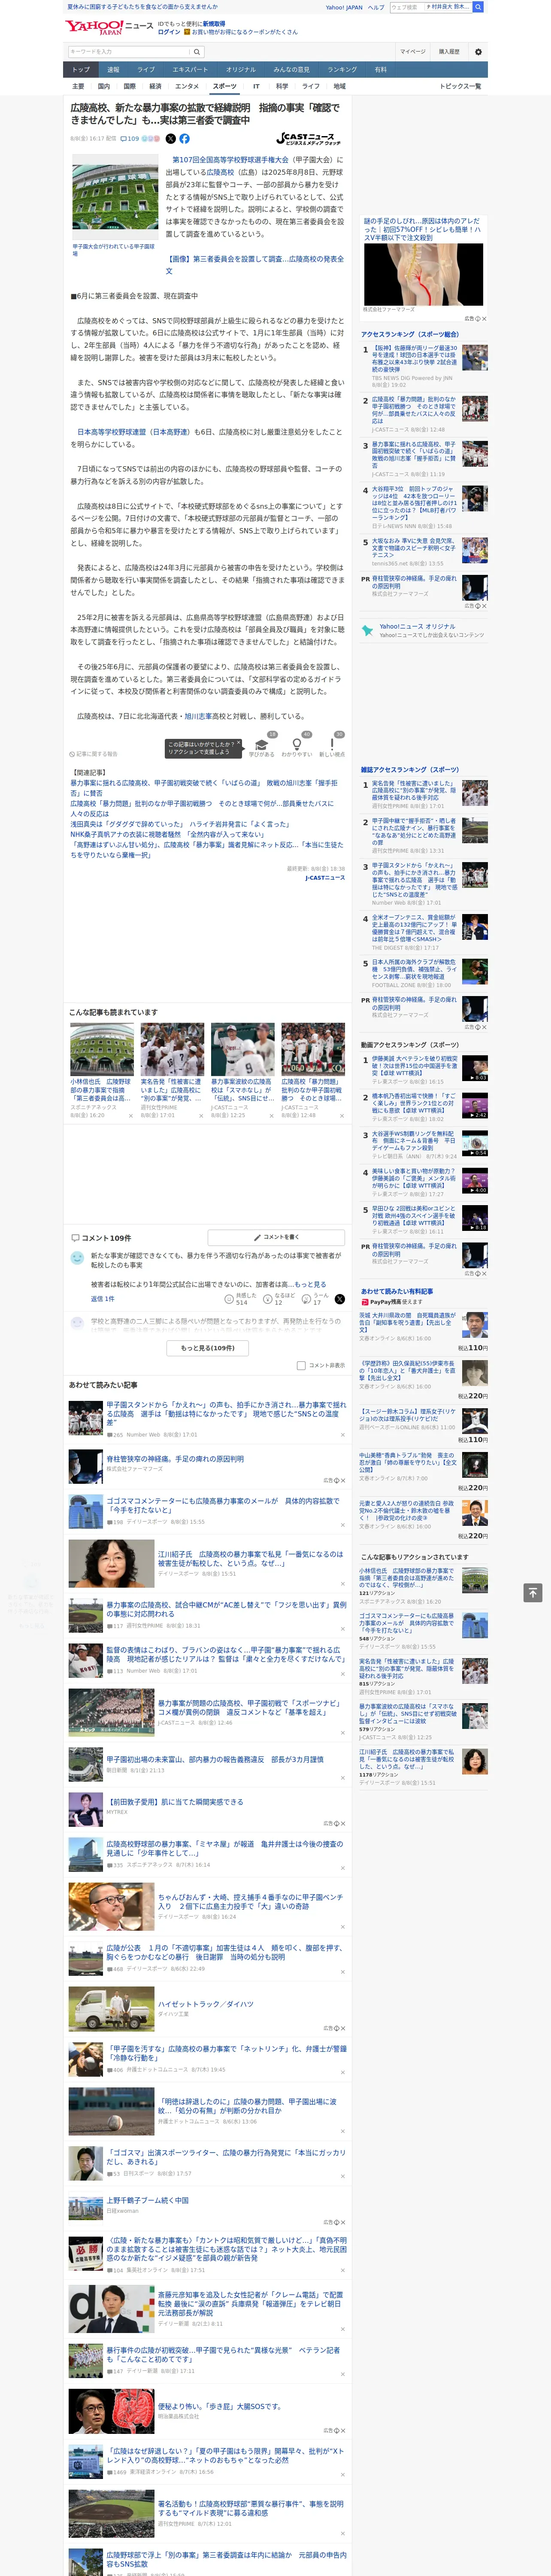This screenshot has width=551, height=2576.
Task: Open the ライブ tab in dark navigation bar
Action: 146,70
